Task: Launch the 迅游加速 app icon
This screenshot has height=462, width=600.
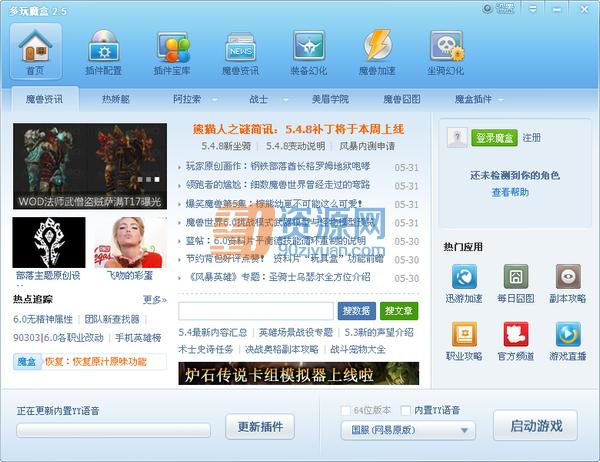Action: [464, 276]
